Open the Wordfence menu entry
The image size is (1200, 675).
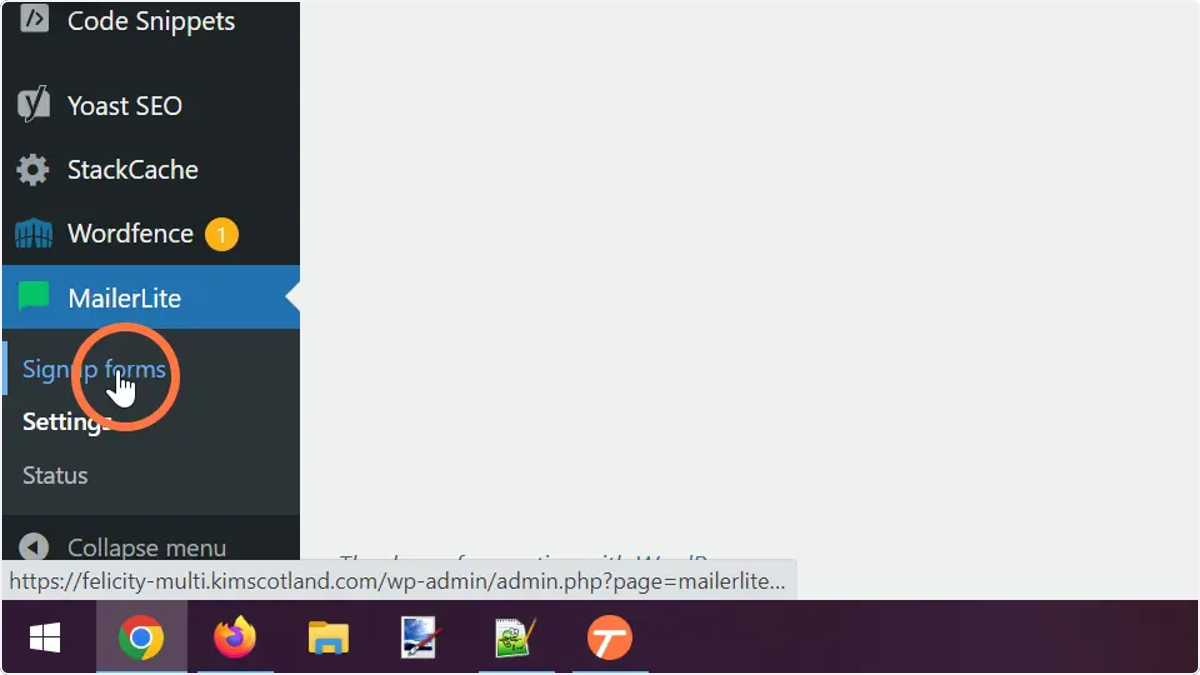point(150,234)
